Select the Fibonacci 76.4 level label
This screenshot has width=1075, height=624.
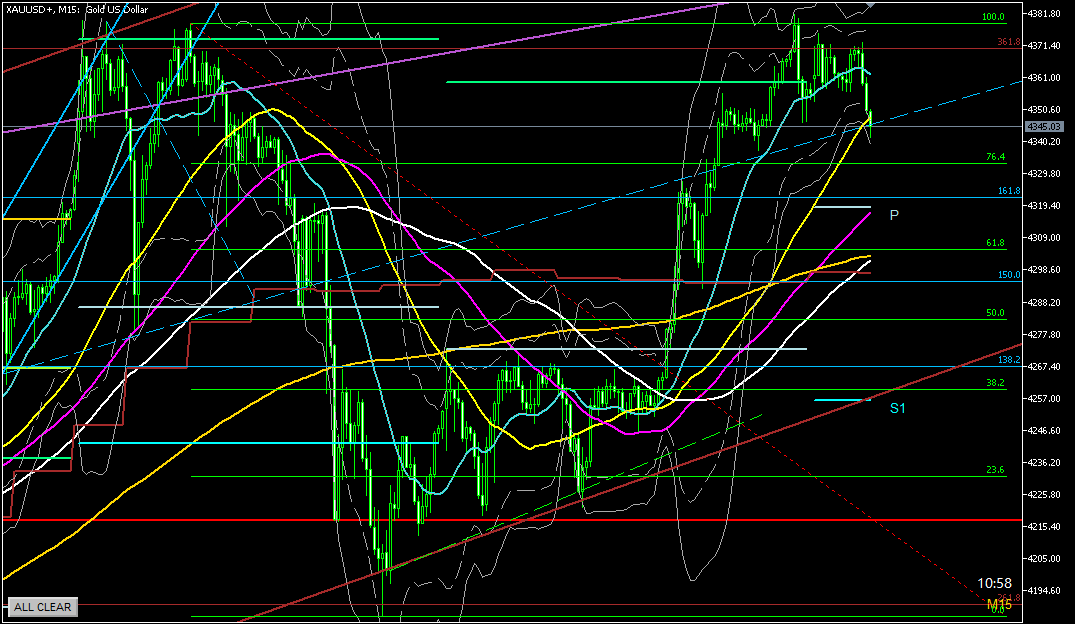click(x=994, y=157)
